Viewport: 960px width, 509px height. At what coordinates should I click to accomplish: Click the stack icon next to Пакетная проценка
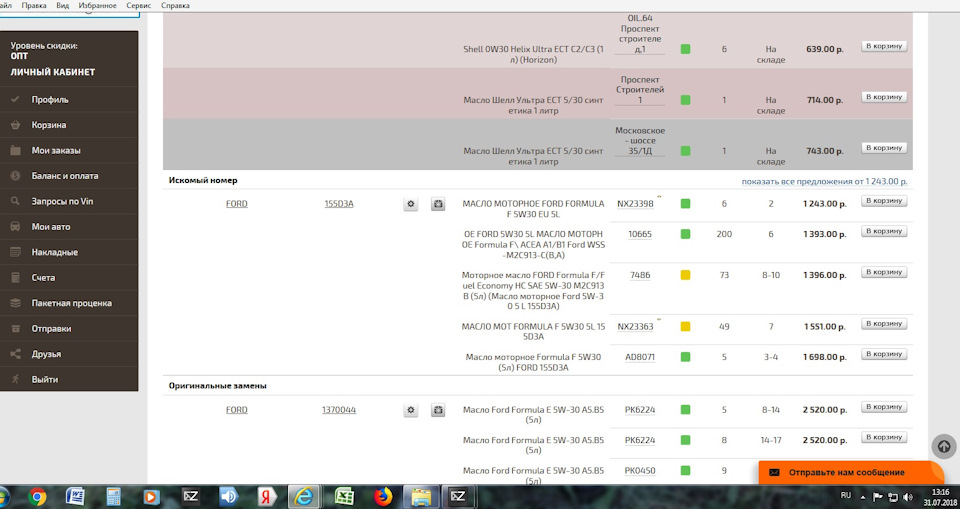15,303
